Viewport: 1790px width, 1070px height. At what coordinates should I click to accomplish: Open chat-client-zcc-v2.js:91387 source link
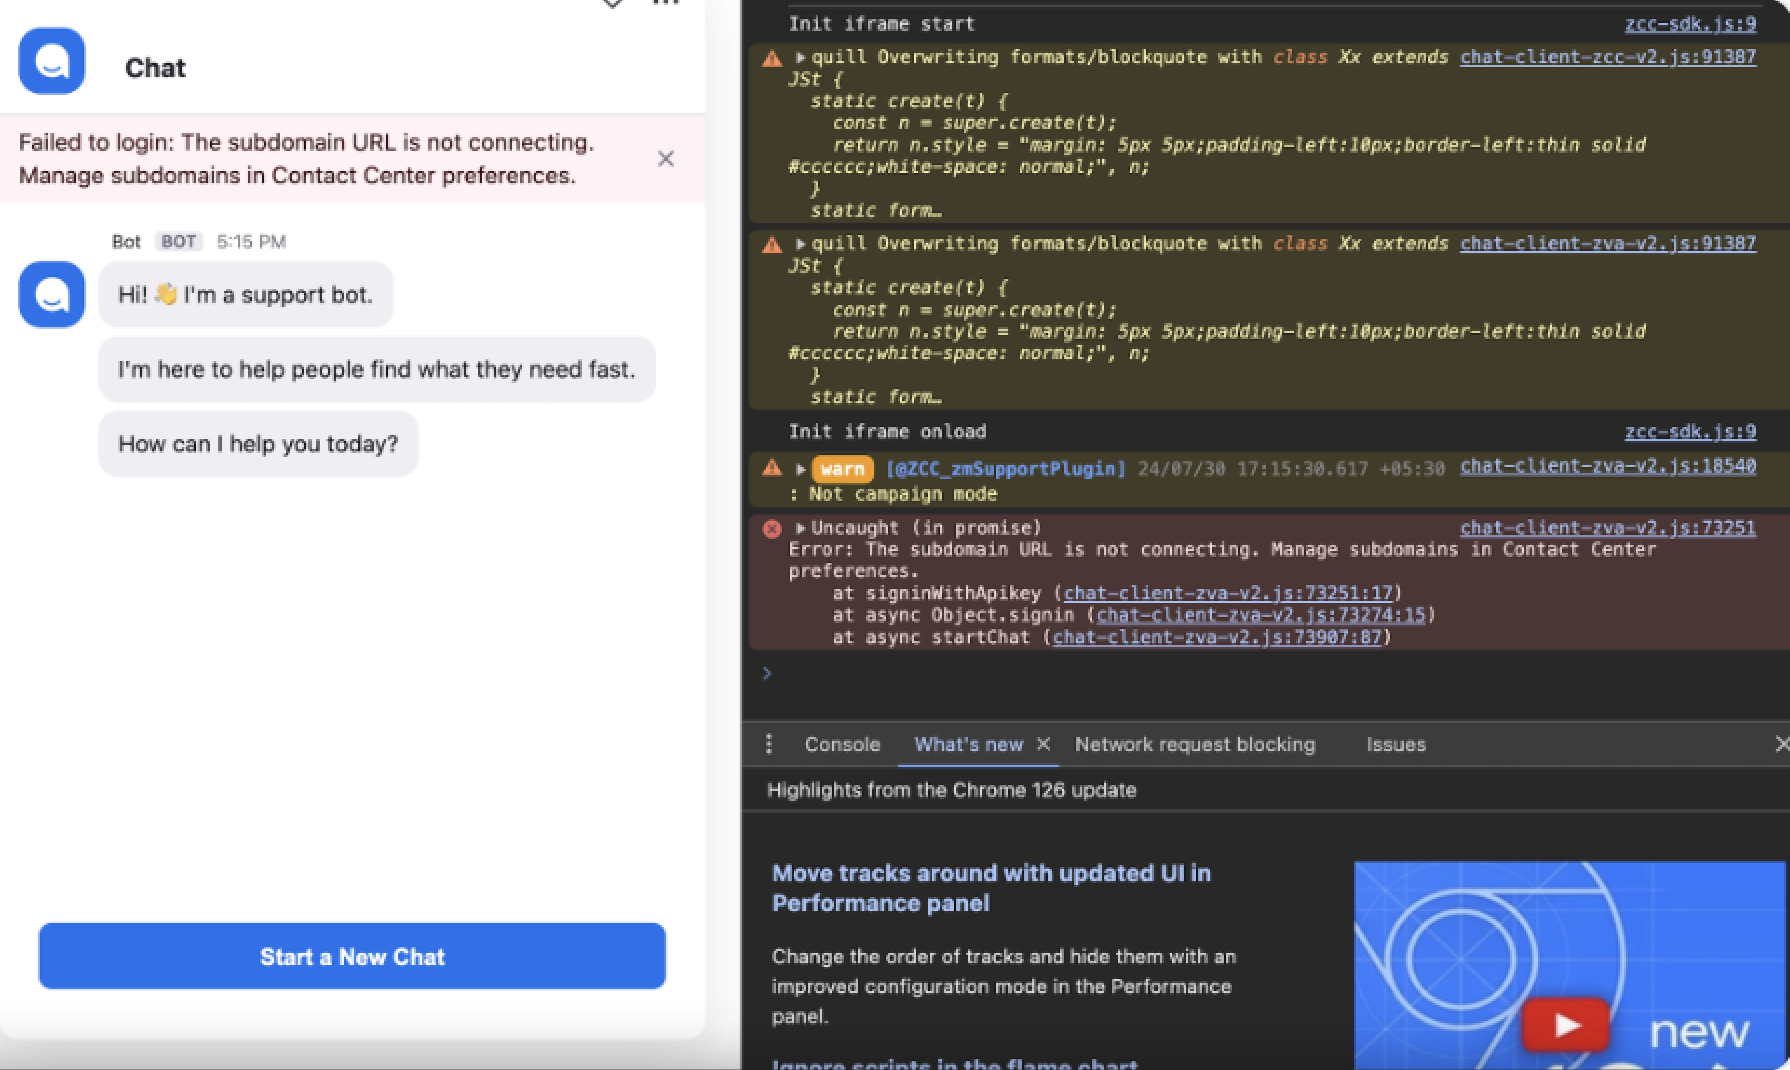1608,57
